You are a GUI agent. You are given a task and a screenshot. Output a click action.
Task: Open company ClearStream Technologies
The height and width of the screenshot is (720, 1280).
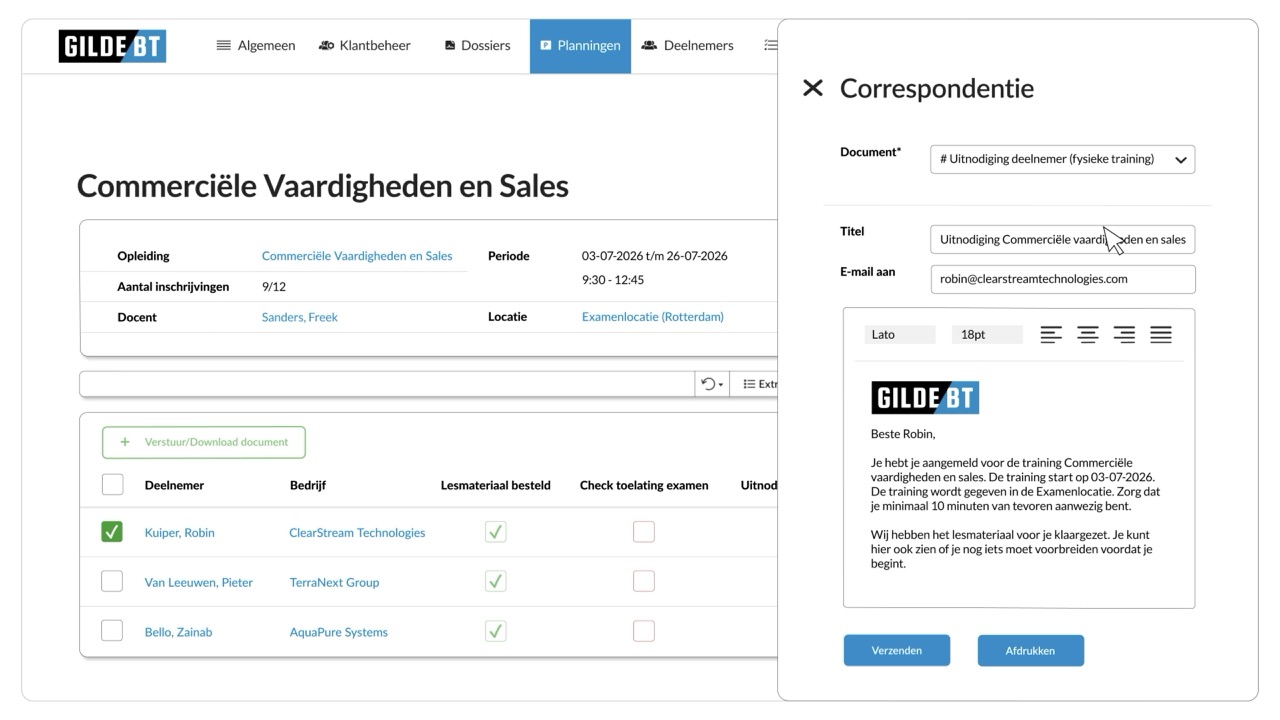pyautogui.click(x=357, y=533)
